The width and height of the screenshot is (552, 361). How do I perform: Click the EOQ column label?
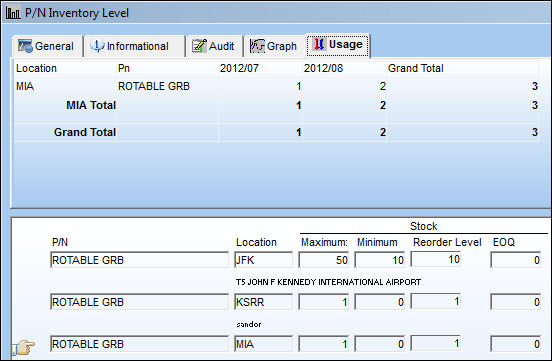point(504,242)
